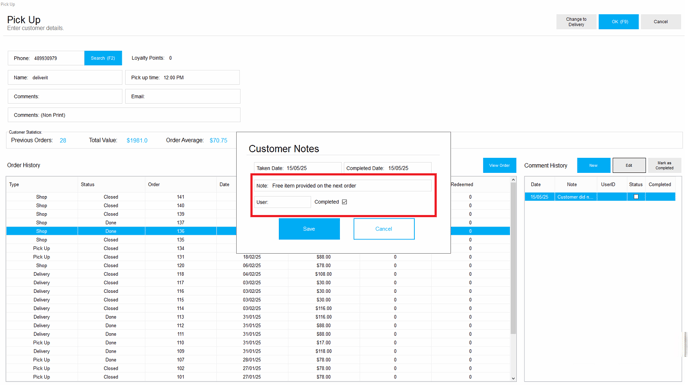Click the top-right Cancel button
The width and height of the screenshot is (688, 387).
[660, 22]
